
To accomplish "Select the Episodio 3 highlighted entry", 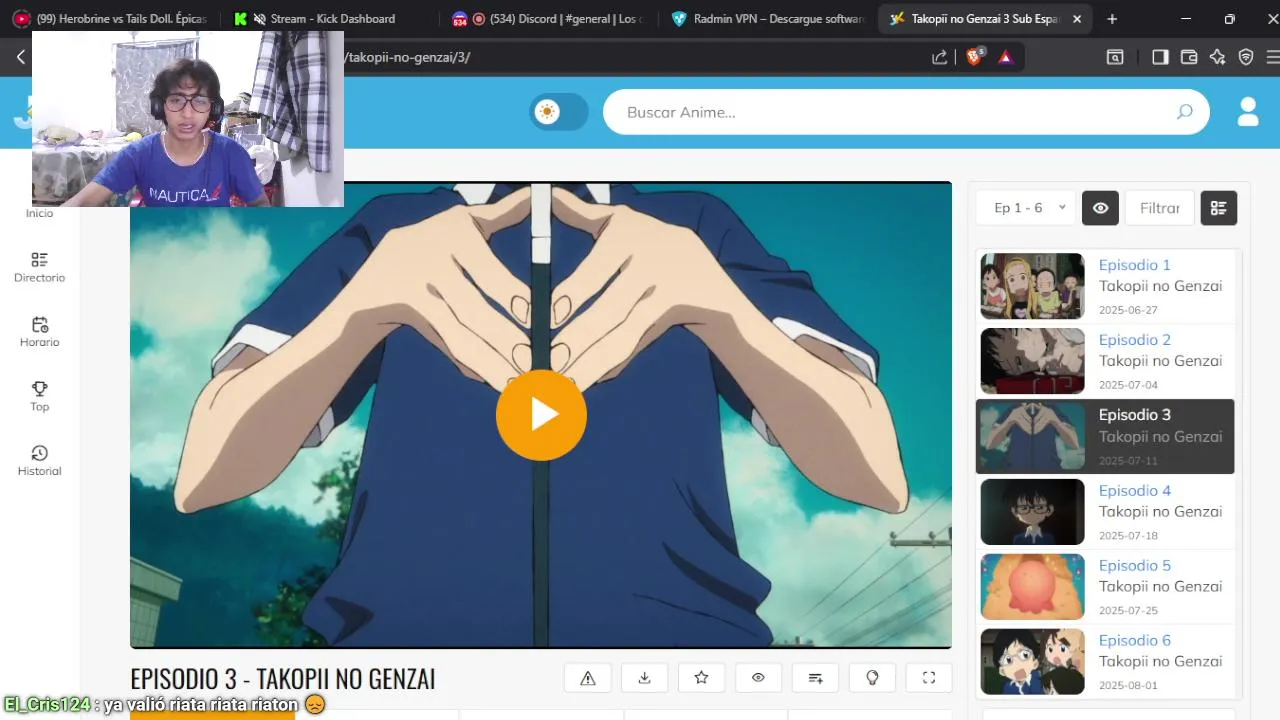I will pyautogui.click(x=1105, y=436).
